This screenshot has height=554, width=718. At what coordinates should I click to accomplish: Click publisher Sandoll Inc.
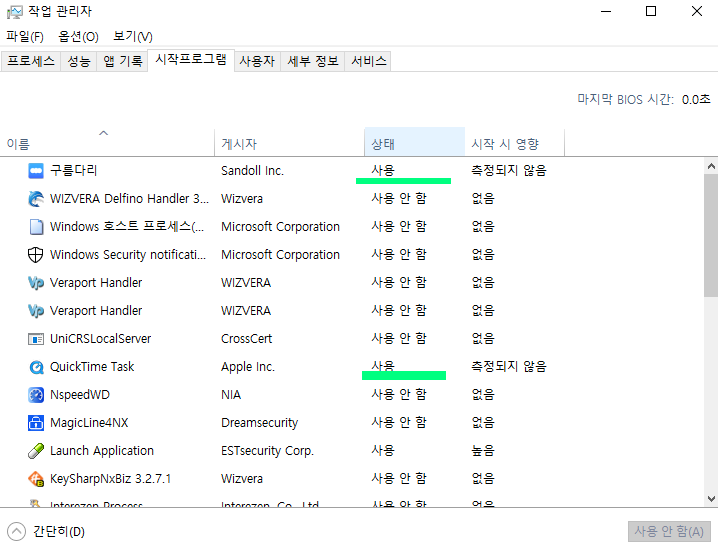click(252, 171)
